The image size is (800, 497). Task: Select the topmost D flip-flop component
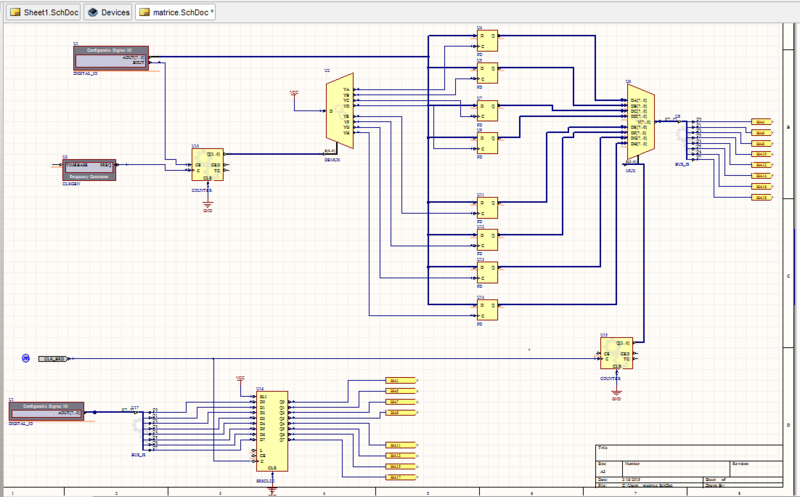(488, 40)
